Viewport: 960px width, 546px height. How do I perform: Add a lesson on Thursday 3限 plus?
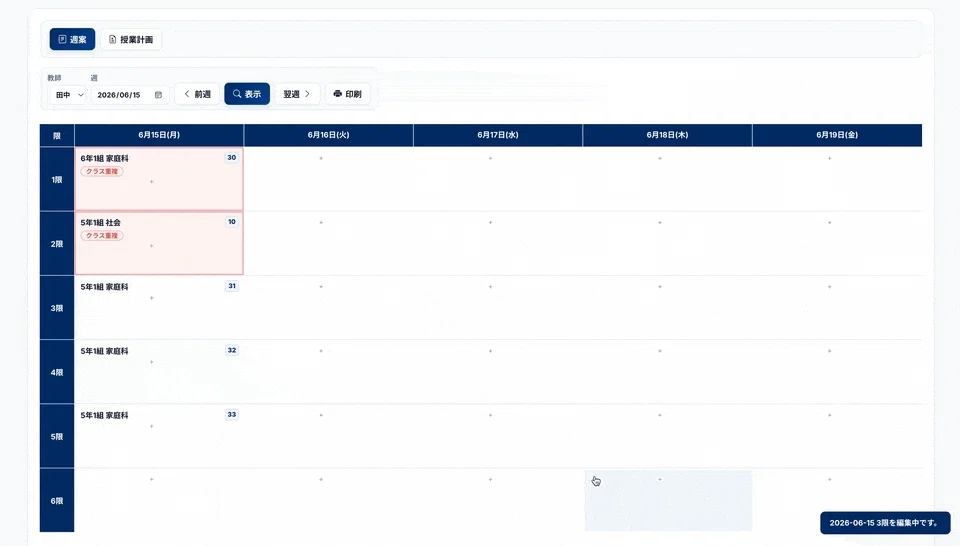coord(660,287)
